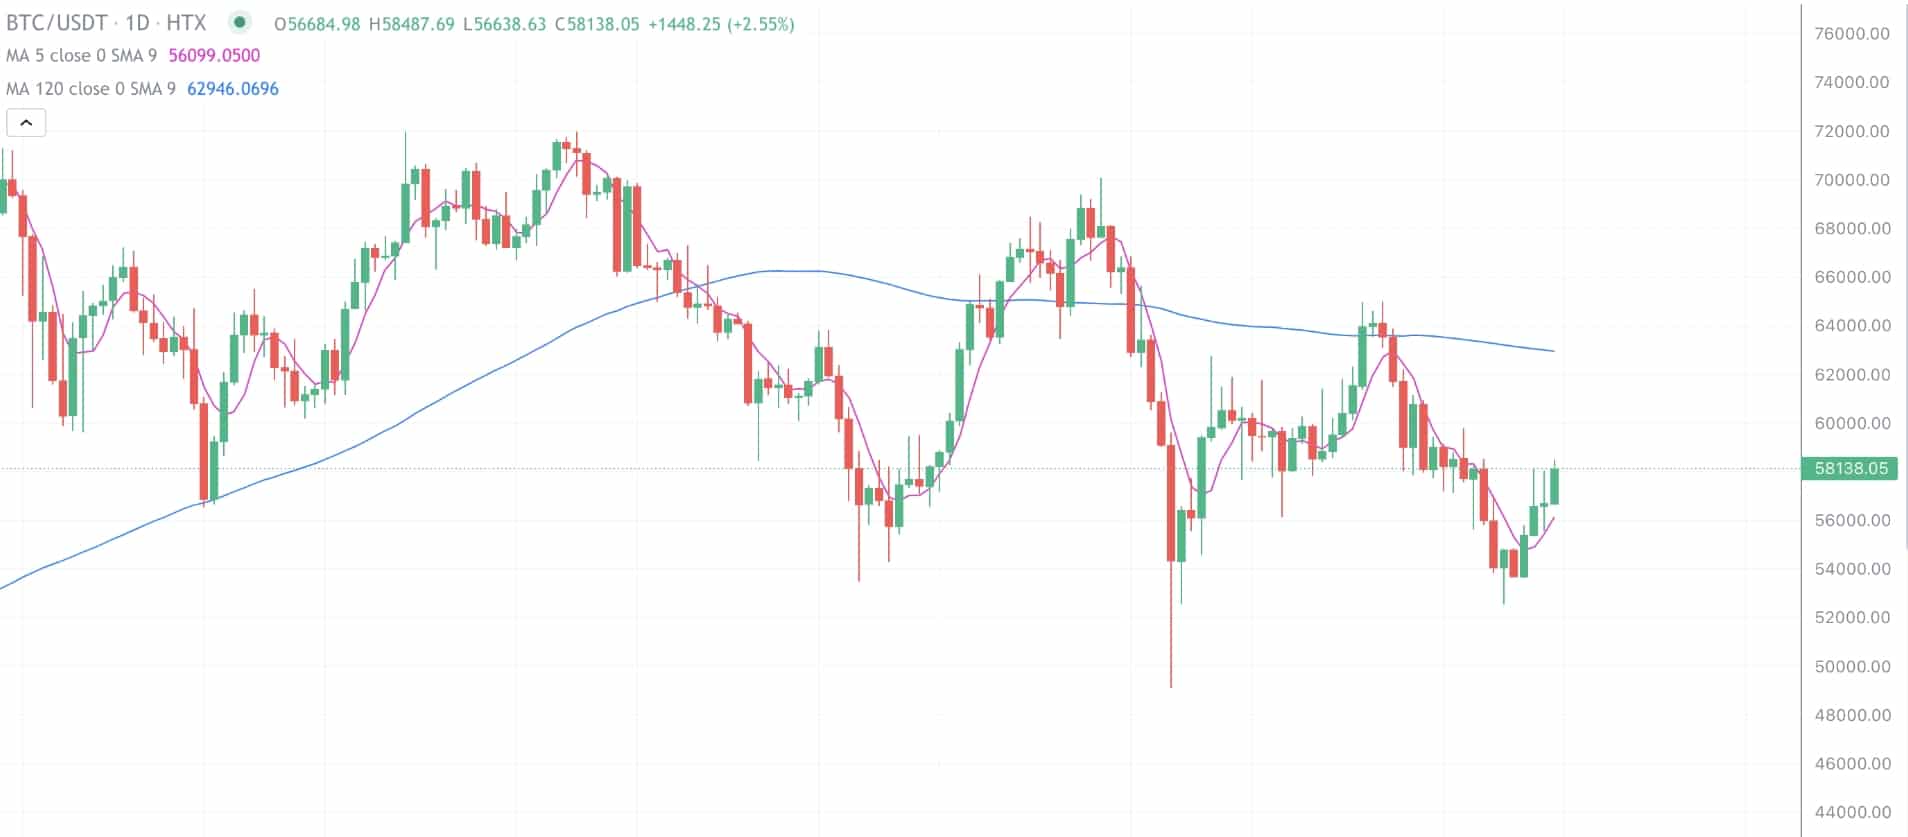Click the blue MA 120 value 62946.0696
The height and width of the screenshot is (837, 1908).
tap(233, 89)
